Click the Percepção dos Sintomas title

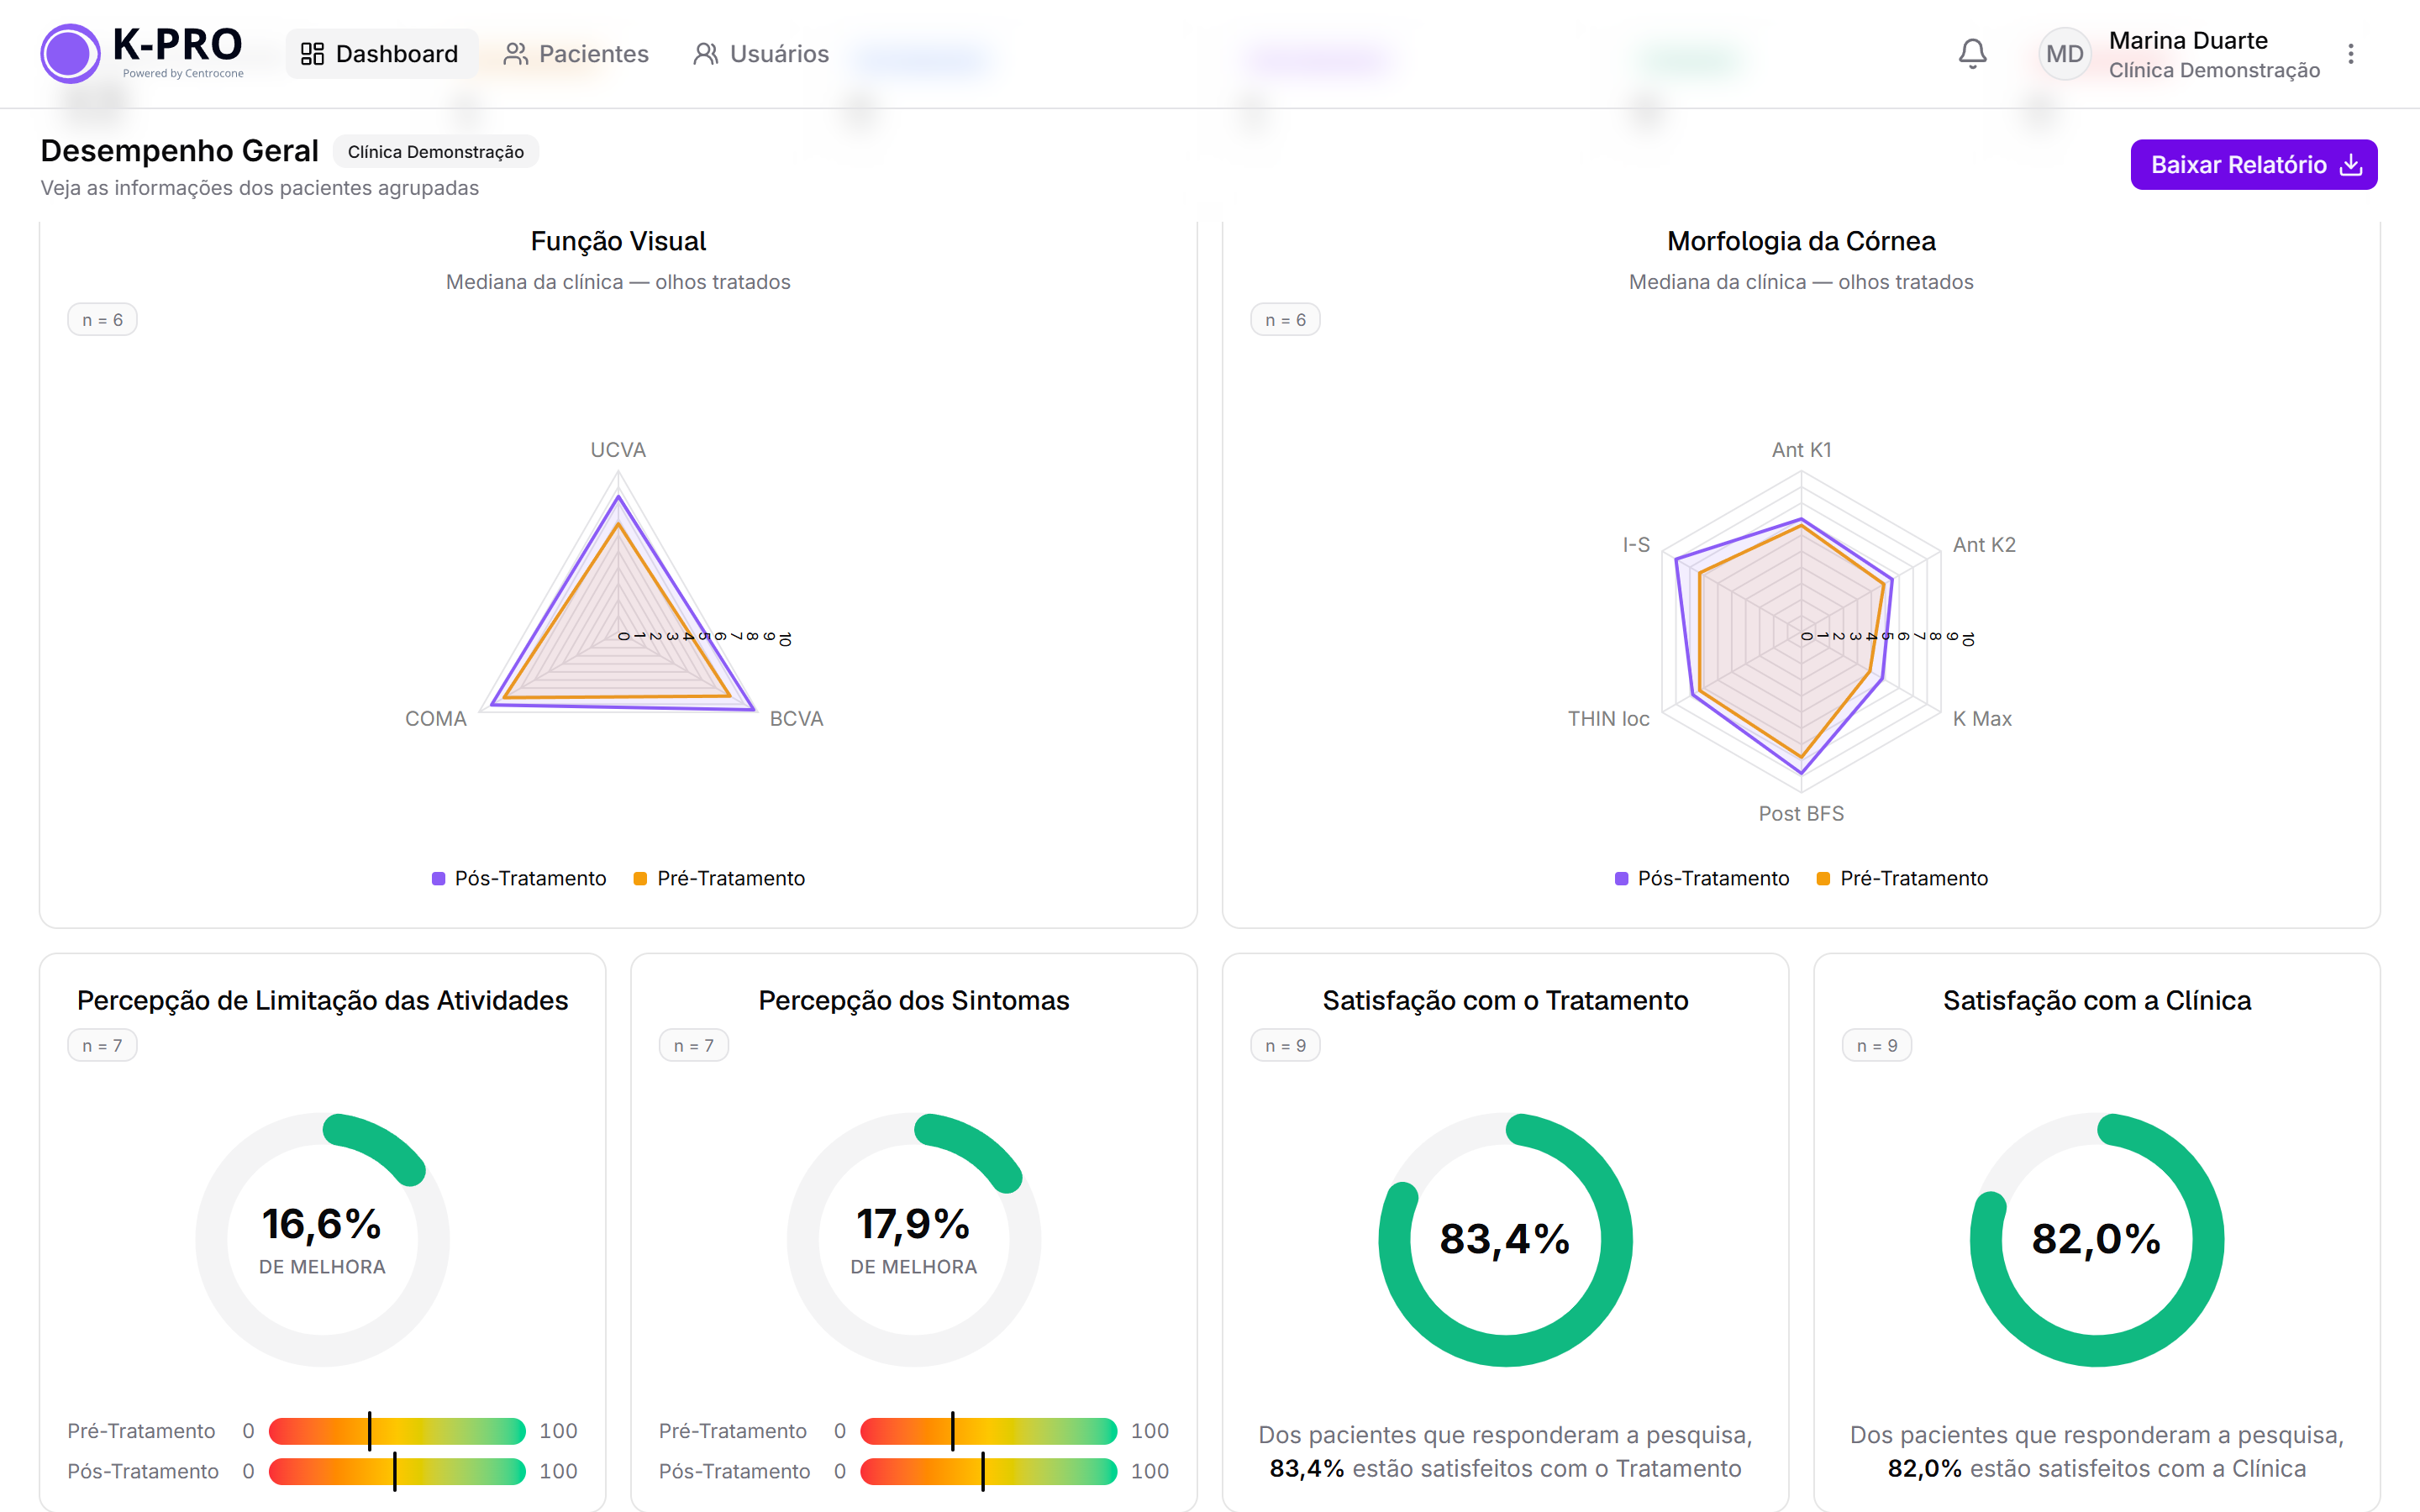click(x=913, y=1000)
